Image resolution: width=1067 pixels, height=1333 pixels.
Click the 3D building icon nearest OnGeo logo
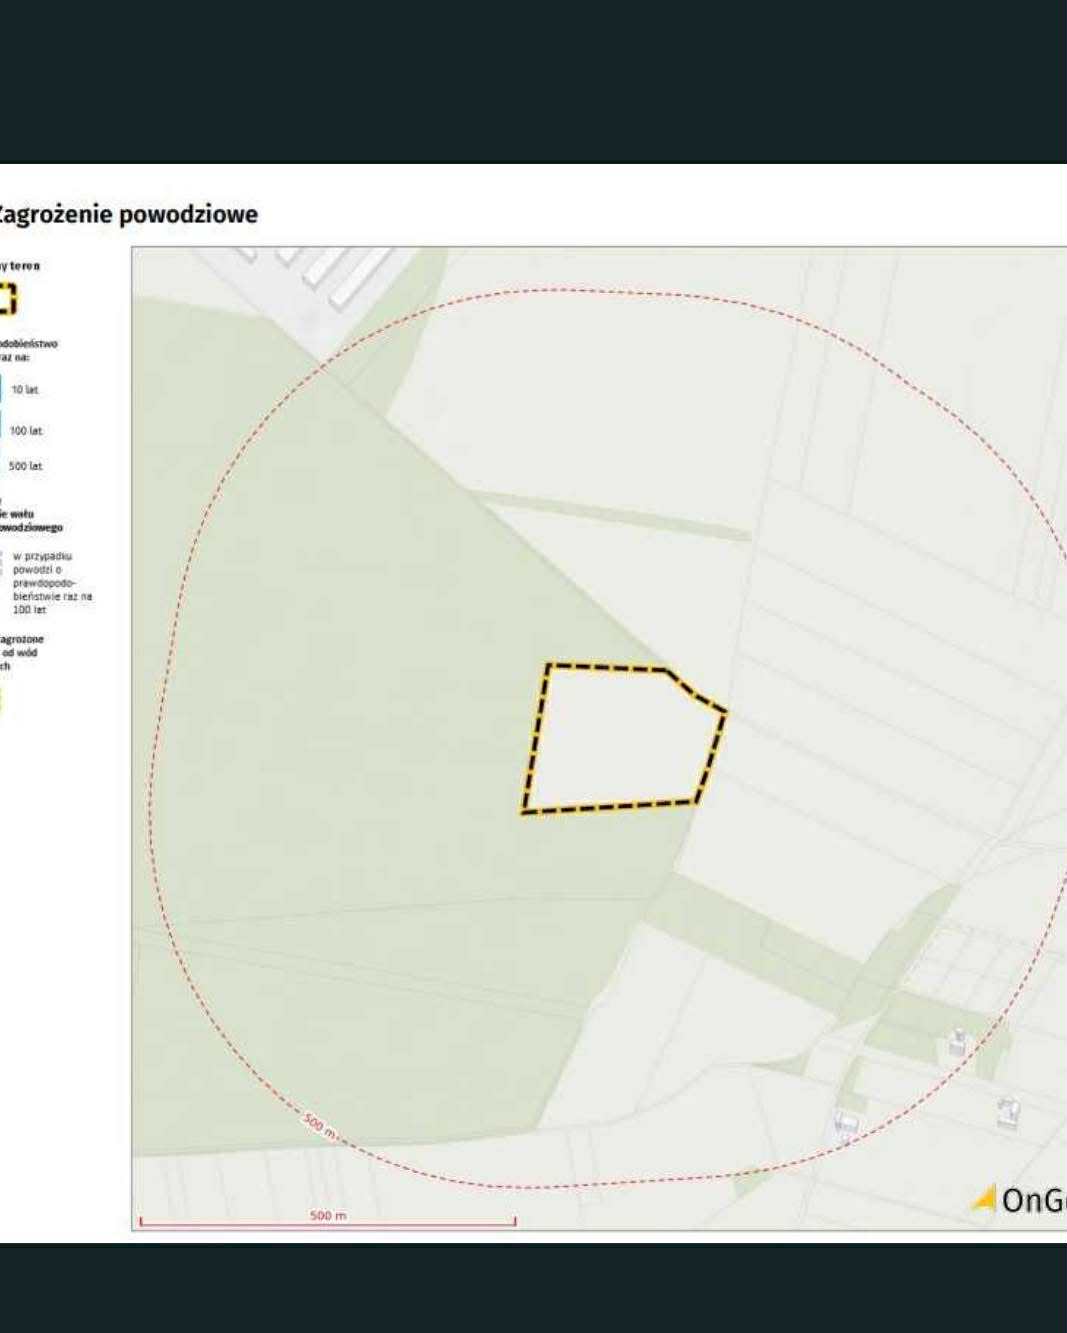(x=1008, y=1112)
